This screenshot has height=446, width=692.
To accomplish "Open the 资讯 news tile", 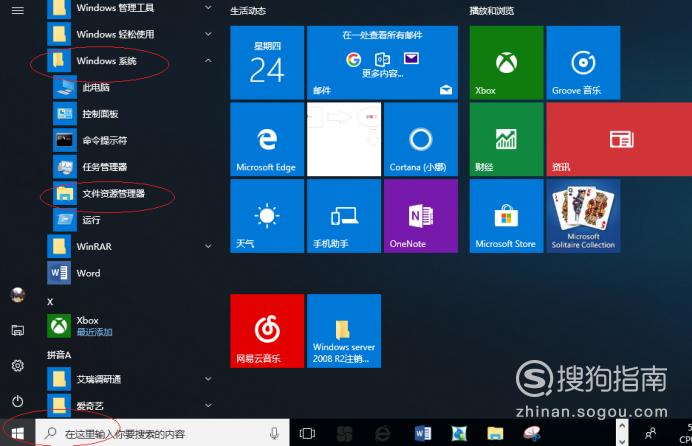I will 619,139.
